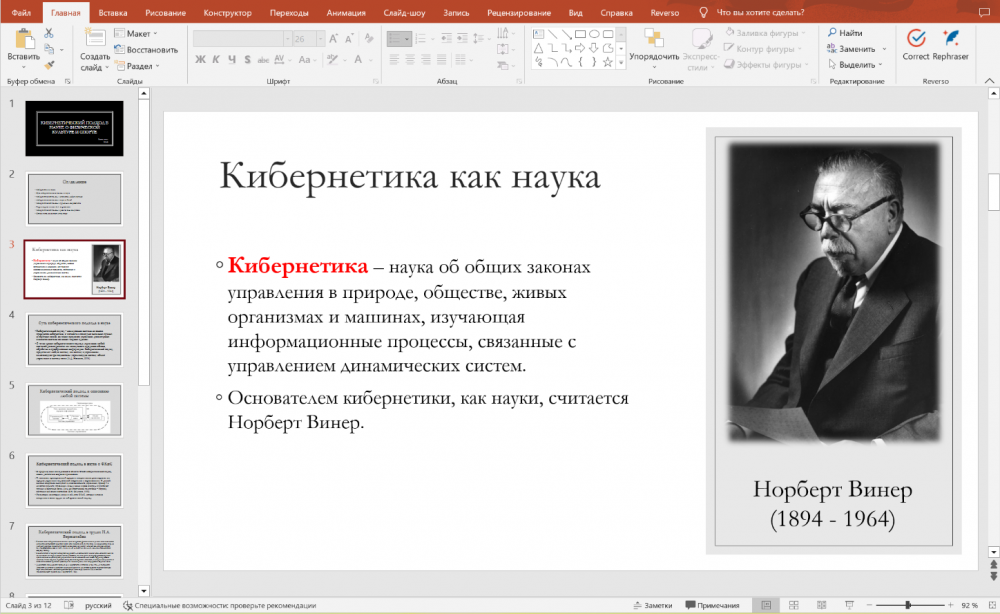This screenshot has width=1000, height=614.
Task: Select slide 5 thumbnail in panel
Action: coord(75,408)
